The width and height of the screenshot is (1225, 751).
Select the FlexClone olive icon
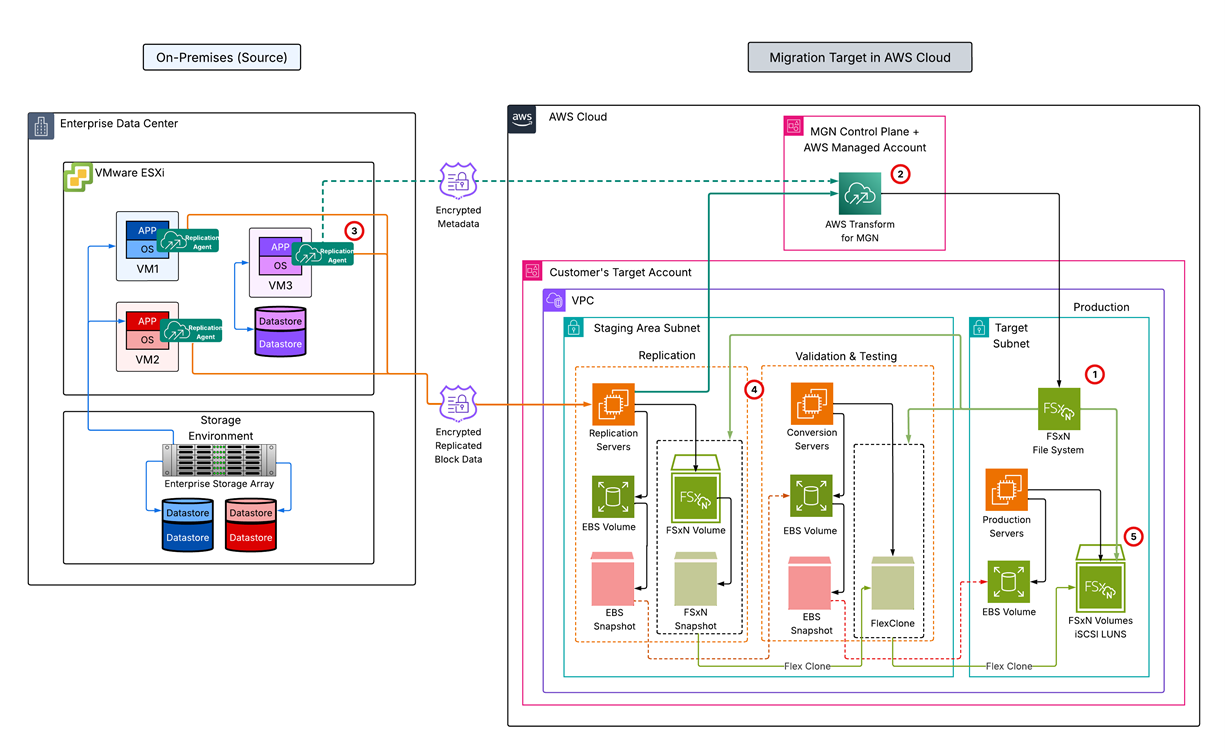tap(893, 584)
